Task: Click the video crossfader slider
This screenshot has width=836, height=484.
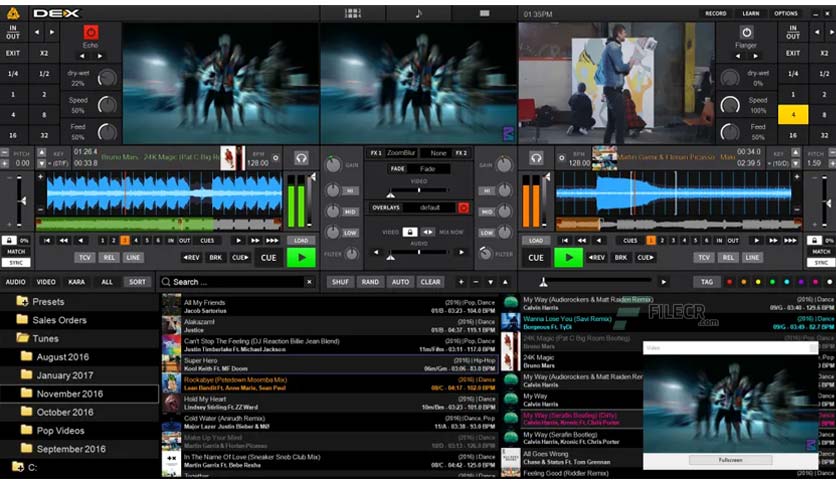Action: coord(419,192)
